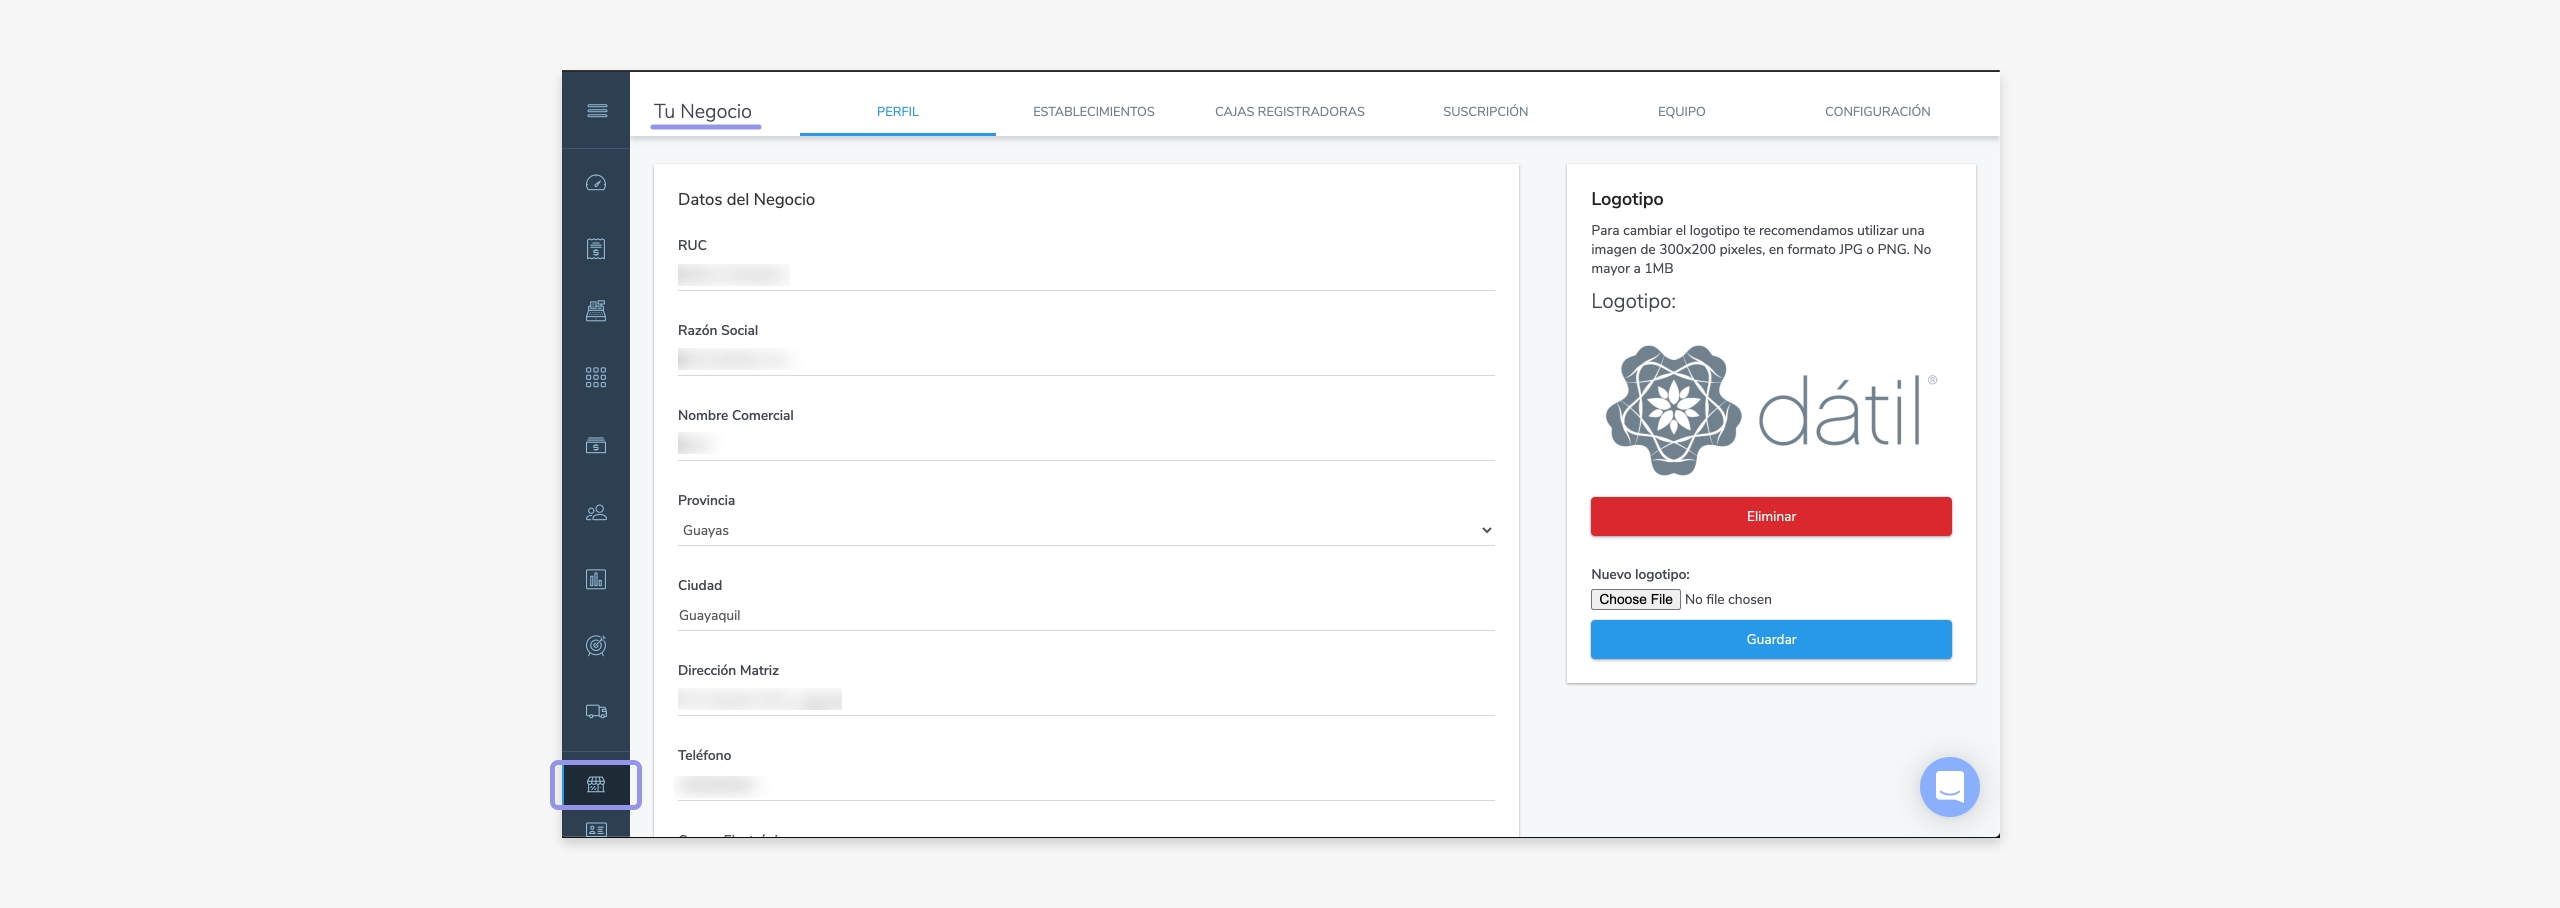The width and height of the screenshot is (2560, 908).
Task: Open the bar chart reports icon
Action: [596, 579]
